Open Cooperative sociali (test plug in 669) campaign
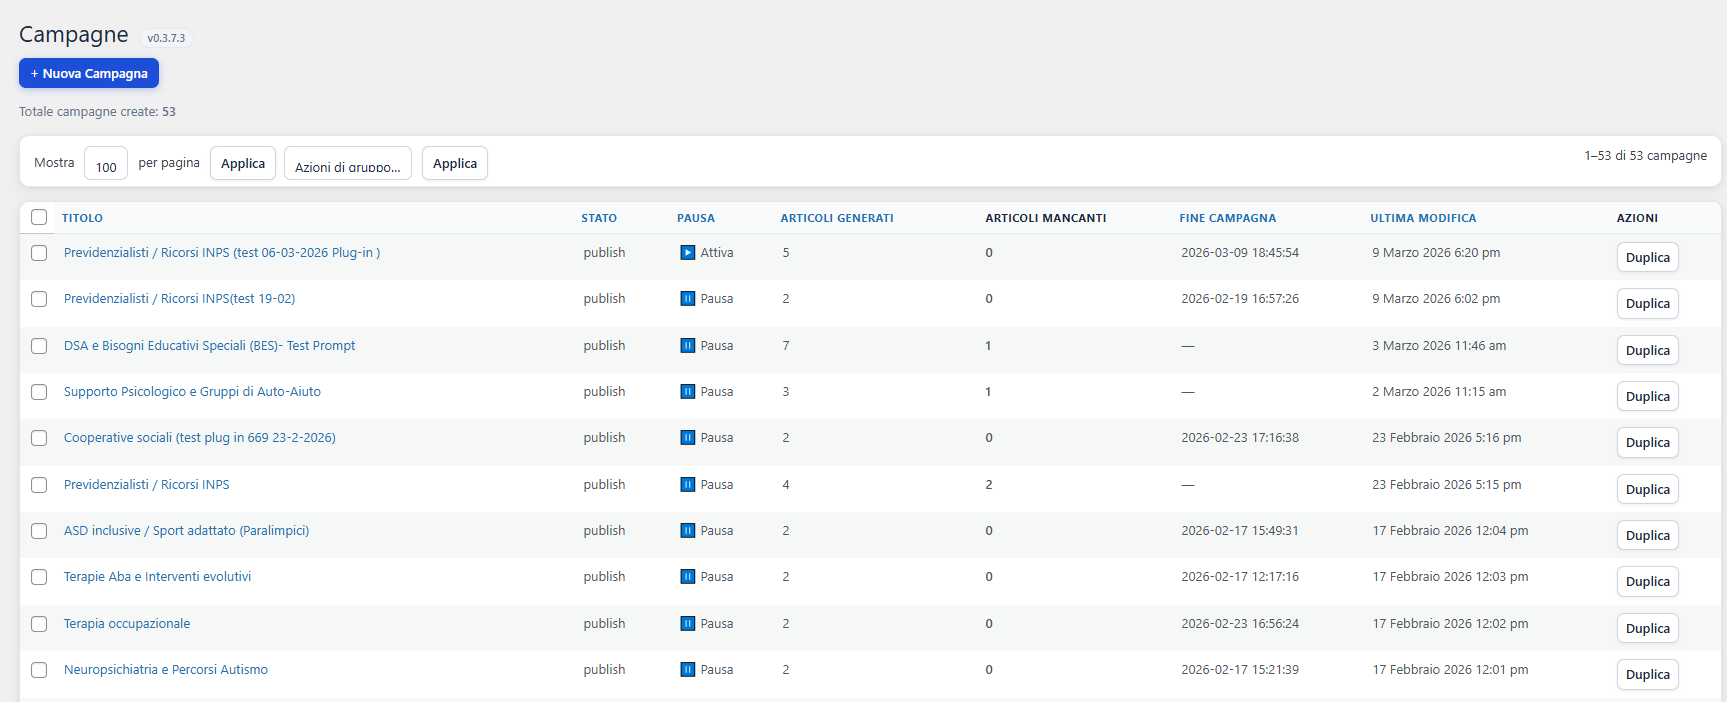Viewport: 1727px width, 702px height. point(200,438)
